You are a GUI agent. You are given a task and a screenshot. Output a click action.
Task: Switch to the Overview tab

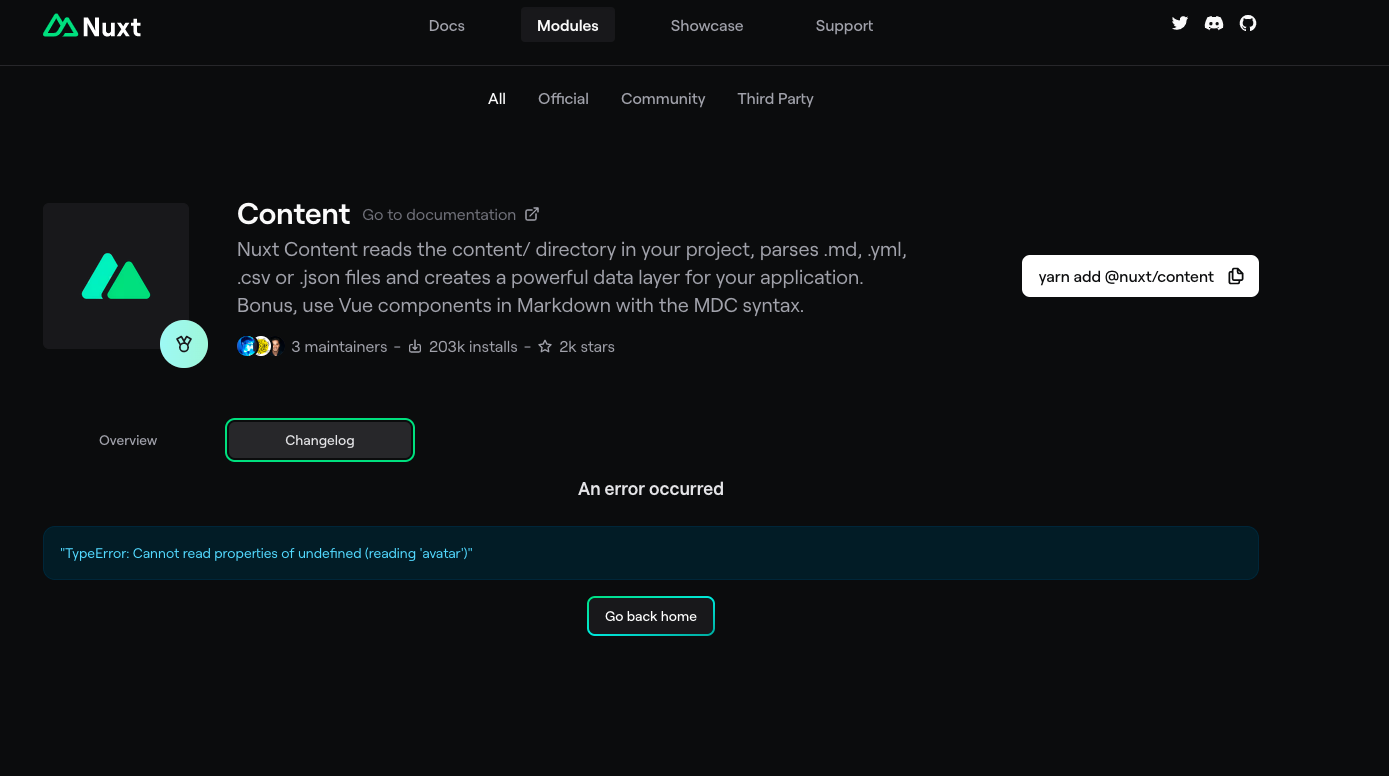(128, 440)
